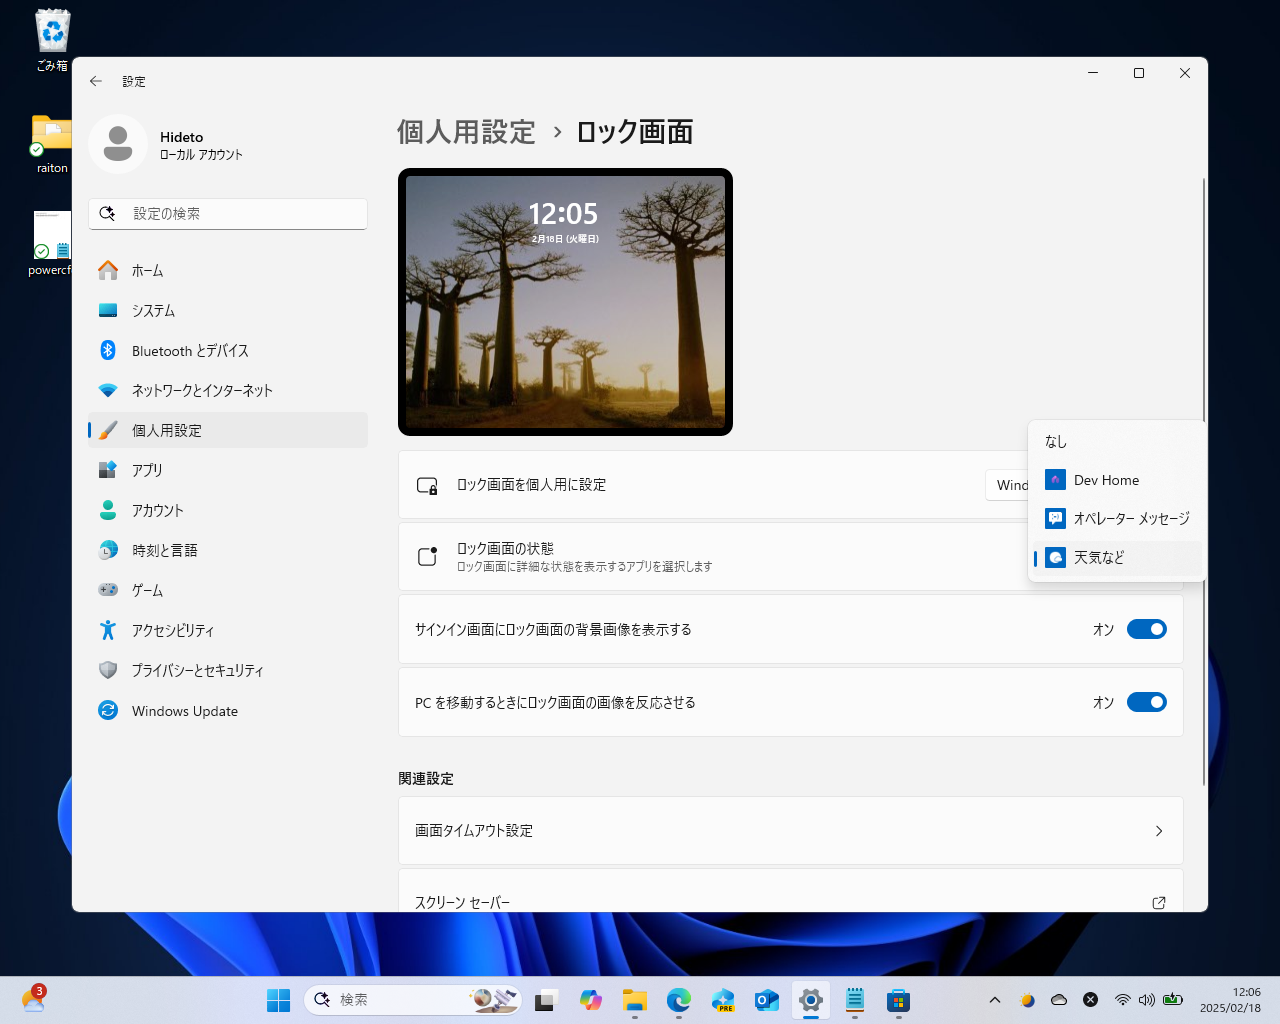Expand hidden tray icons with the chevron
Image resolution: width=1280 pixels, height=1024 pixels.
[x=995, y=999]
